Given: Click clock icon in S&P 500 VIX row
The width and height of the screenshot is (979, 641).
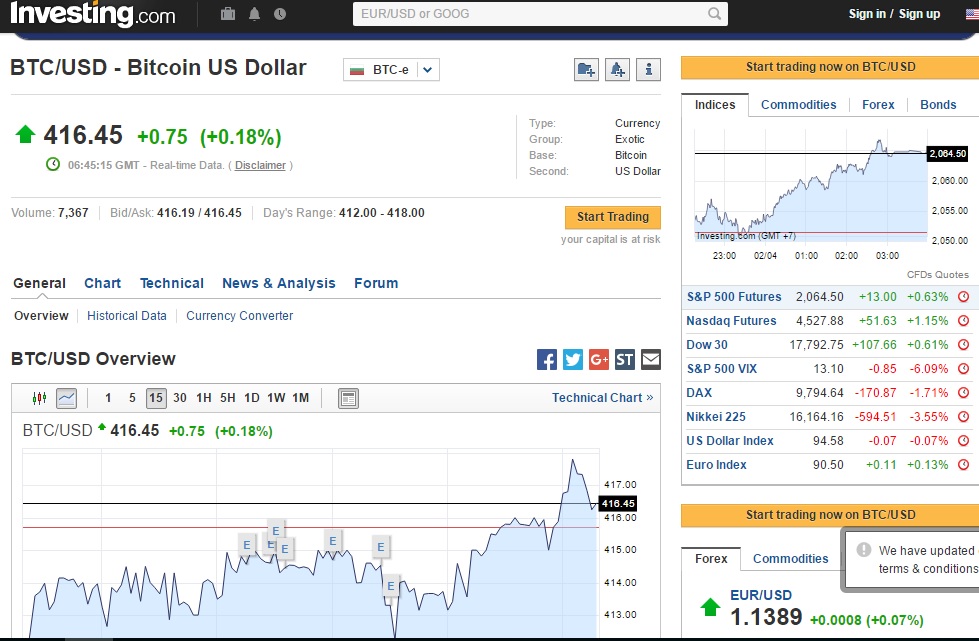Looking at the screenshot, I should [963, 369].
